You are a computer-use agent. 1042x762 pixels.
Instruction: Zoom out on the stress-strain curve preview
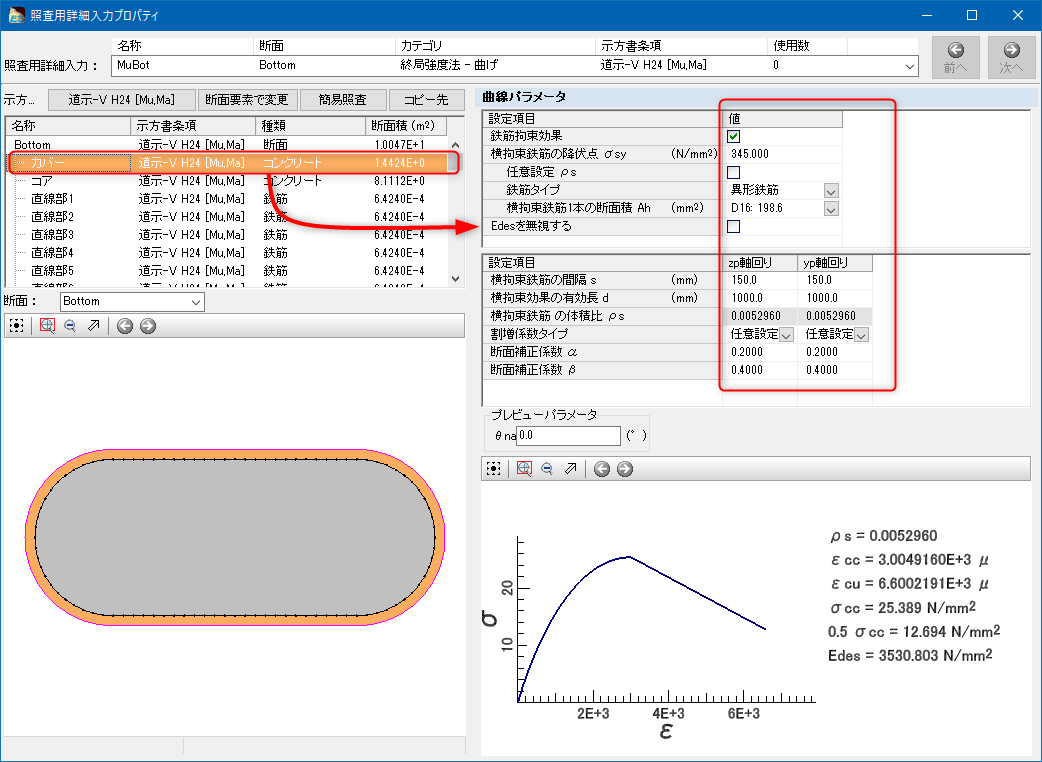(x=547, y=469)
